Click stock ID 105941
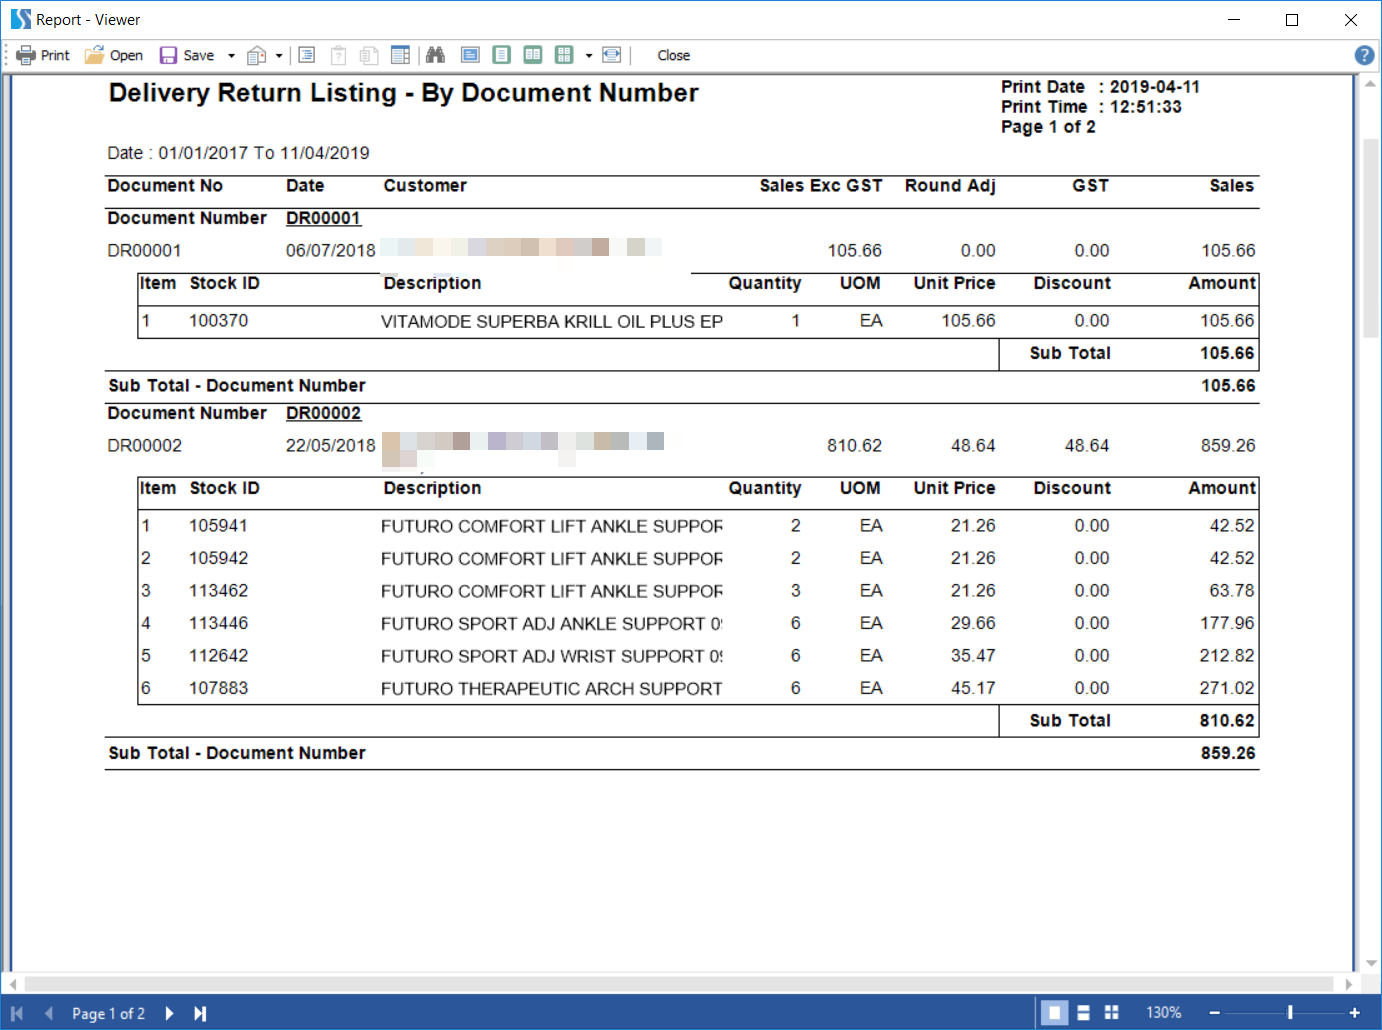1382x1030 pixels. pos(218,526)
